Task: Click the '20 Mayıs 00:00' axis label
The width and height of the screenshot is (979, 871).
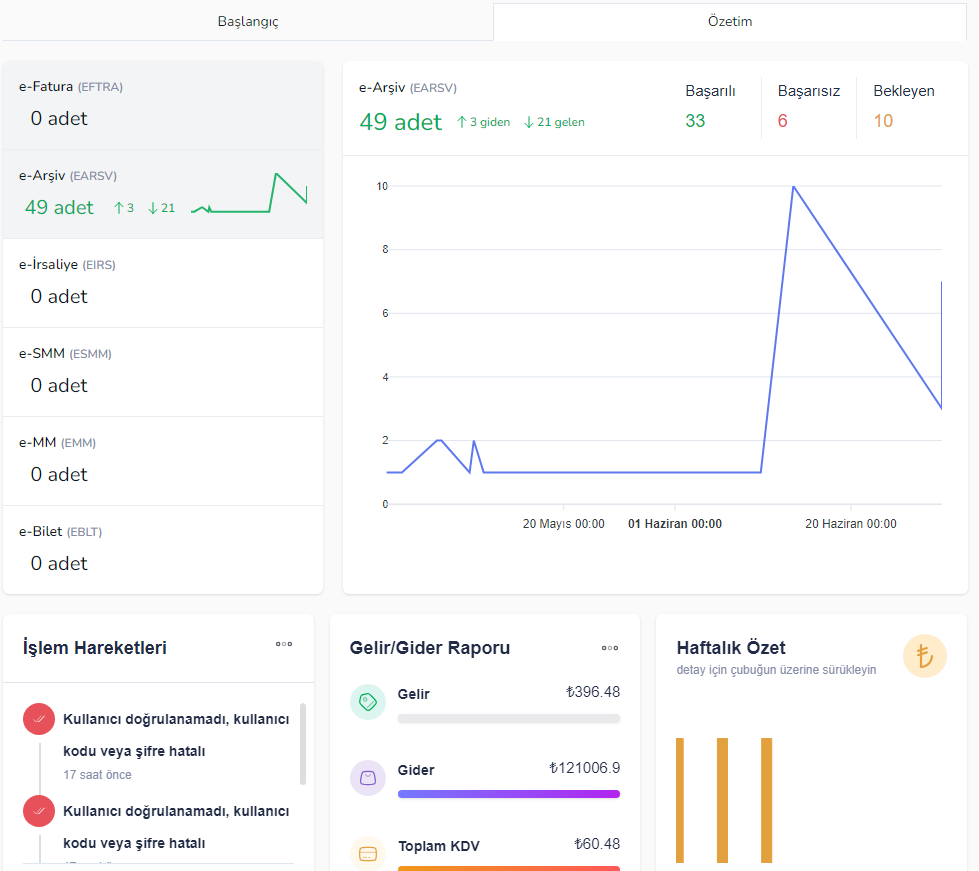Action: (x=564, y=524)
